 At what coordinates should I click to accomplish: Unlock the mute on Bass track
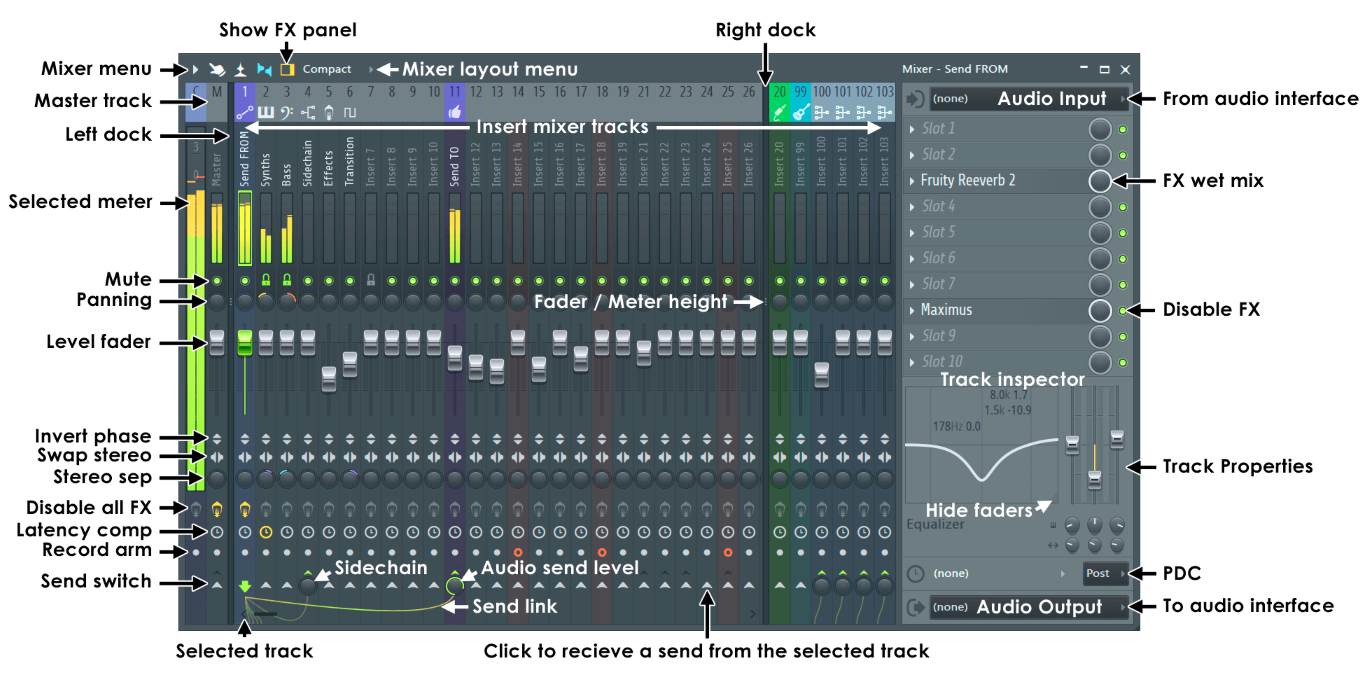287,281
